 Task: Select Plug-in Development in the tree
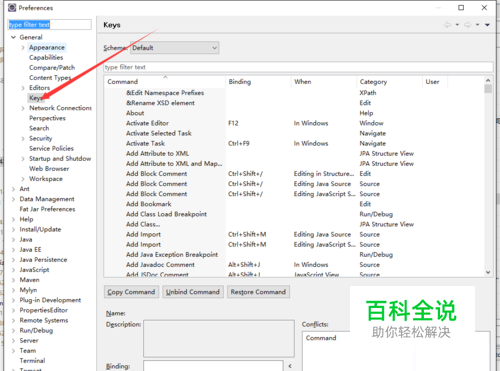point(50,300)
